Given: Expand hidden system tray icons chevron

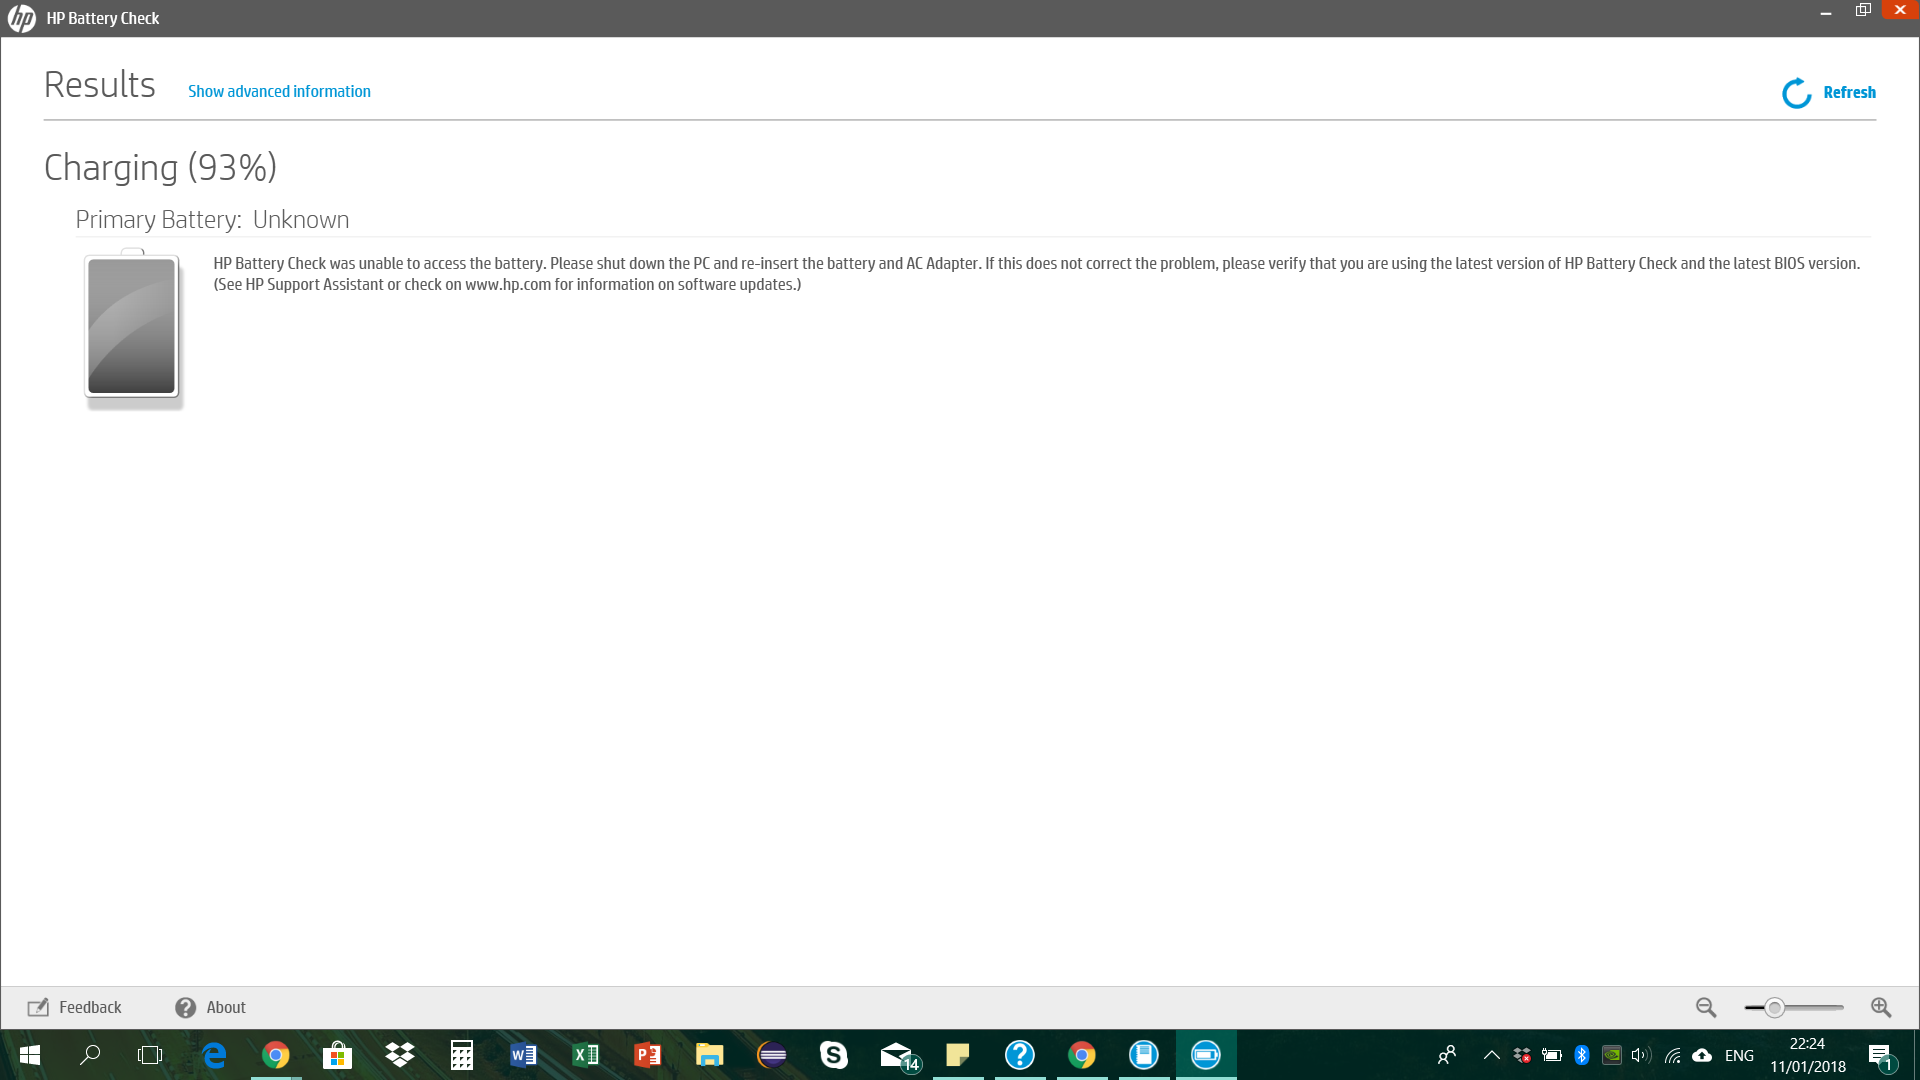Looking at the screenshot, I should pos(1491,1055).
